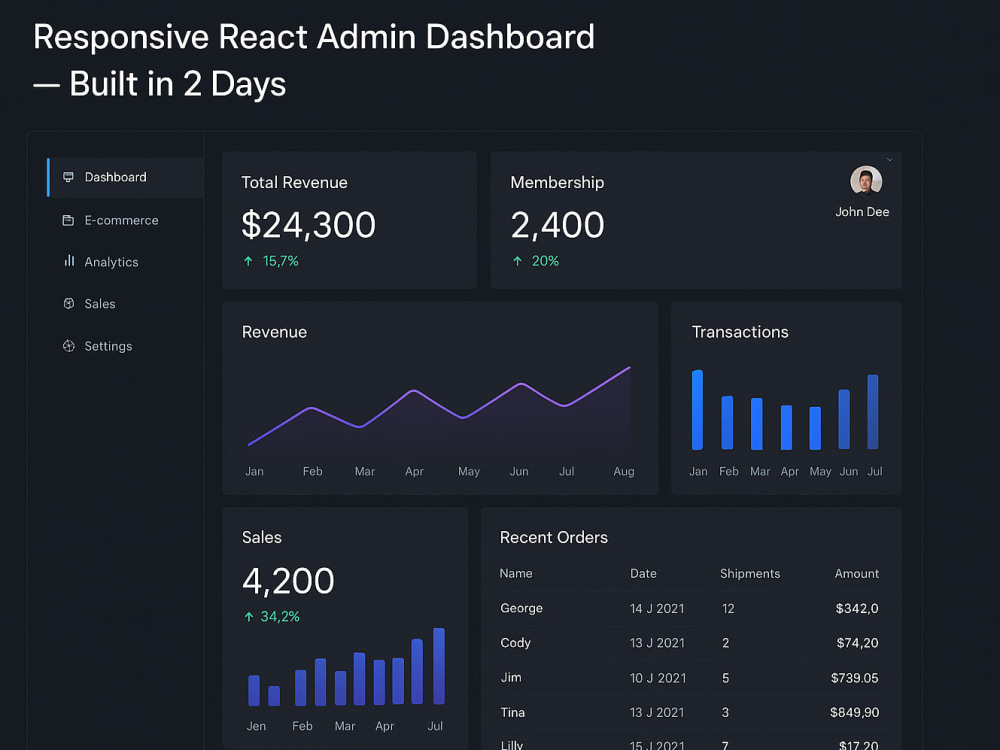Expand the user menu chevron above avatar
The image size is (1000, 750).
point(889,159)
